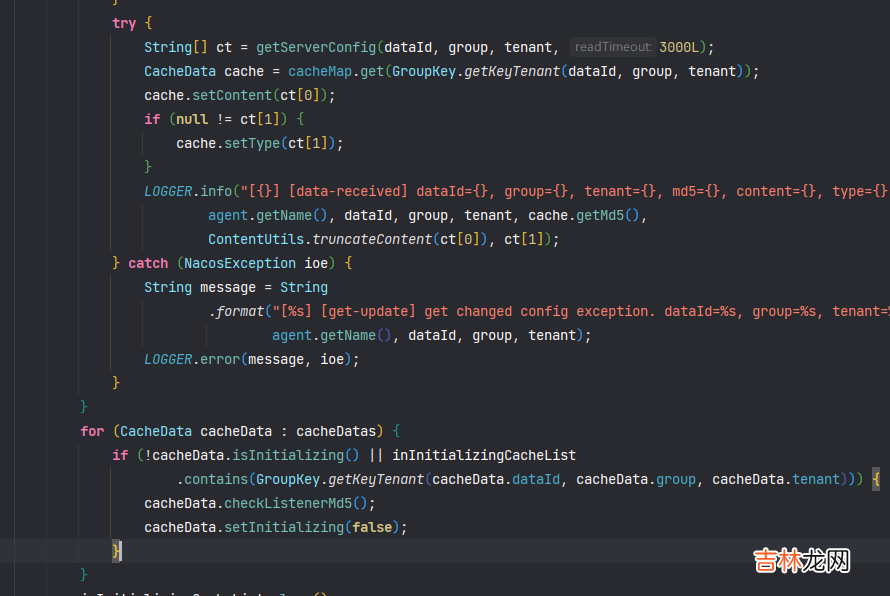This screenshot has height=596, width=890.
Task: Click the jilin longwang watermark logo
Action: coord(801,560)
